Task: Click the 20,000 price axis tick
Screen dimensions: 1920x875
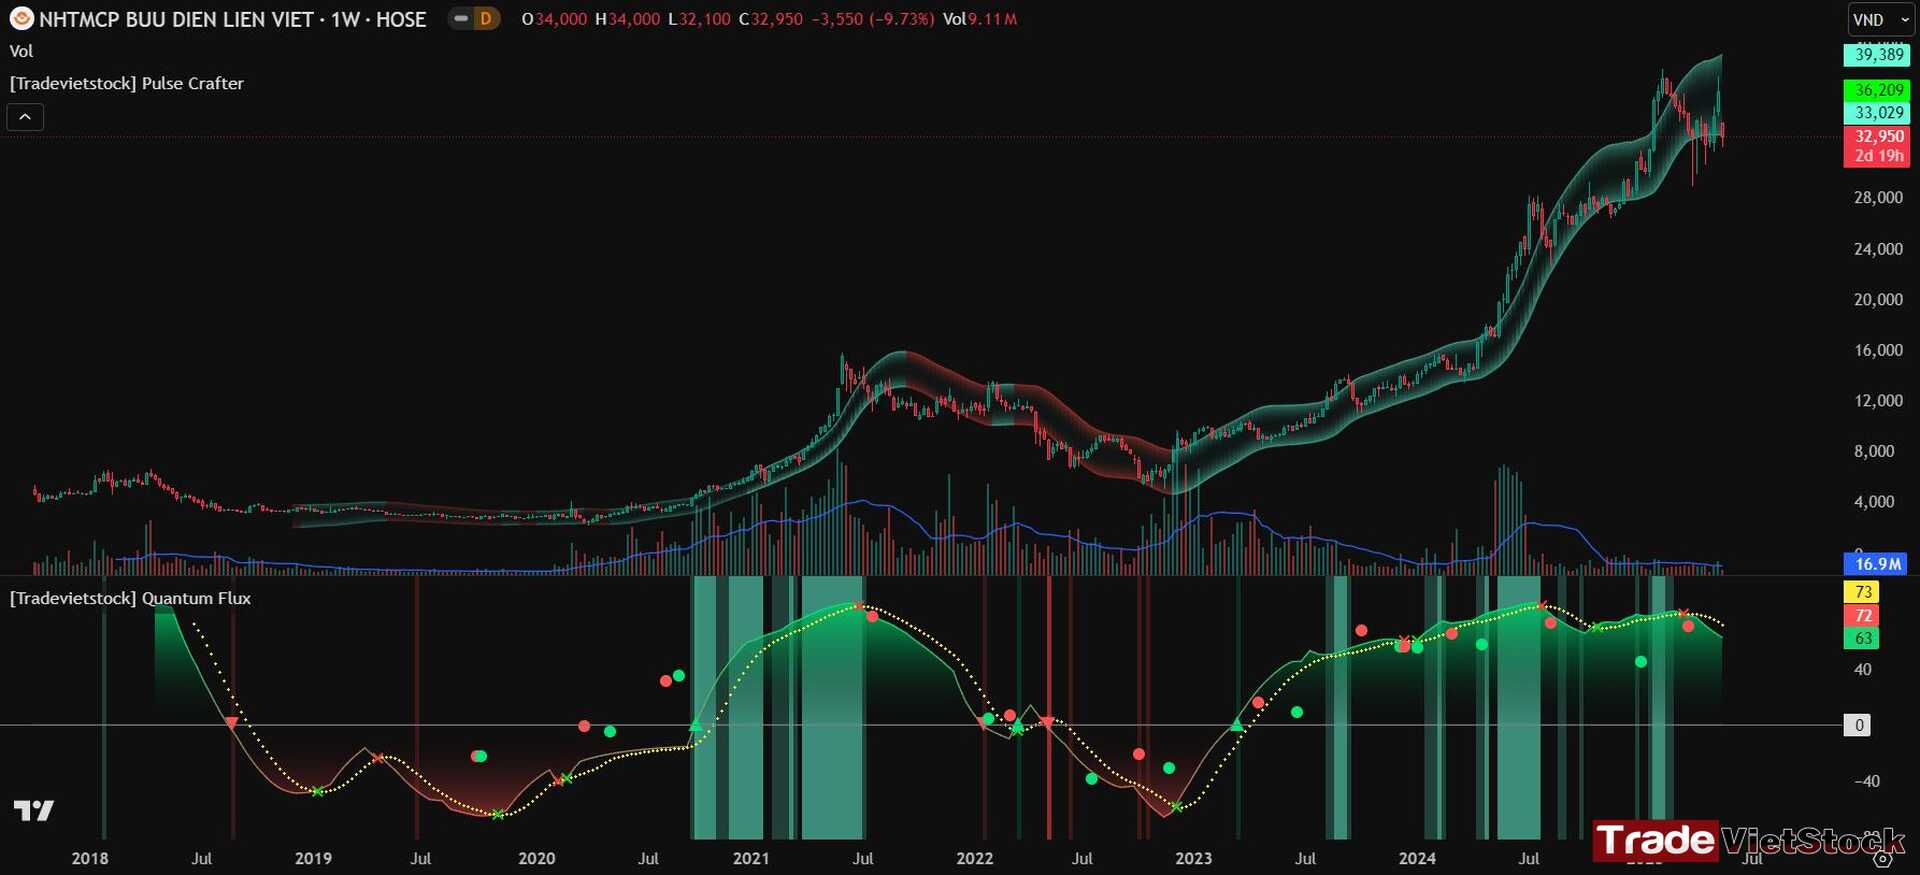Action: [1878, 300]
